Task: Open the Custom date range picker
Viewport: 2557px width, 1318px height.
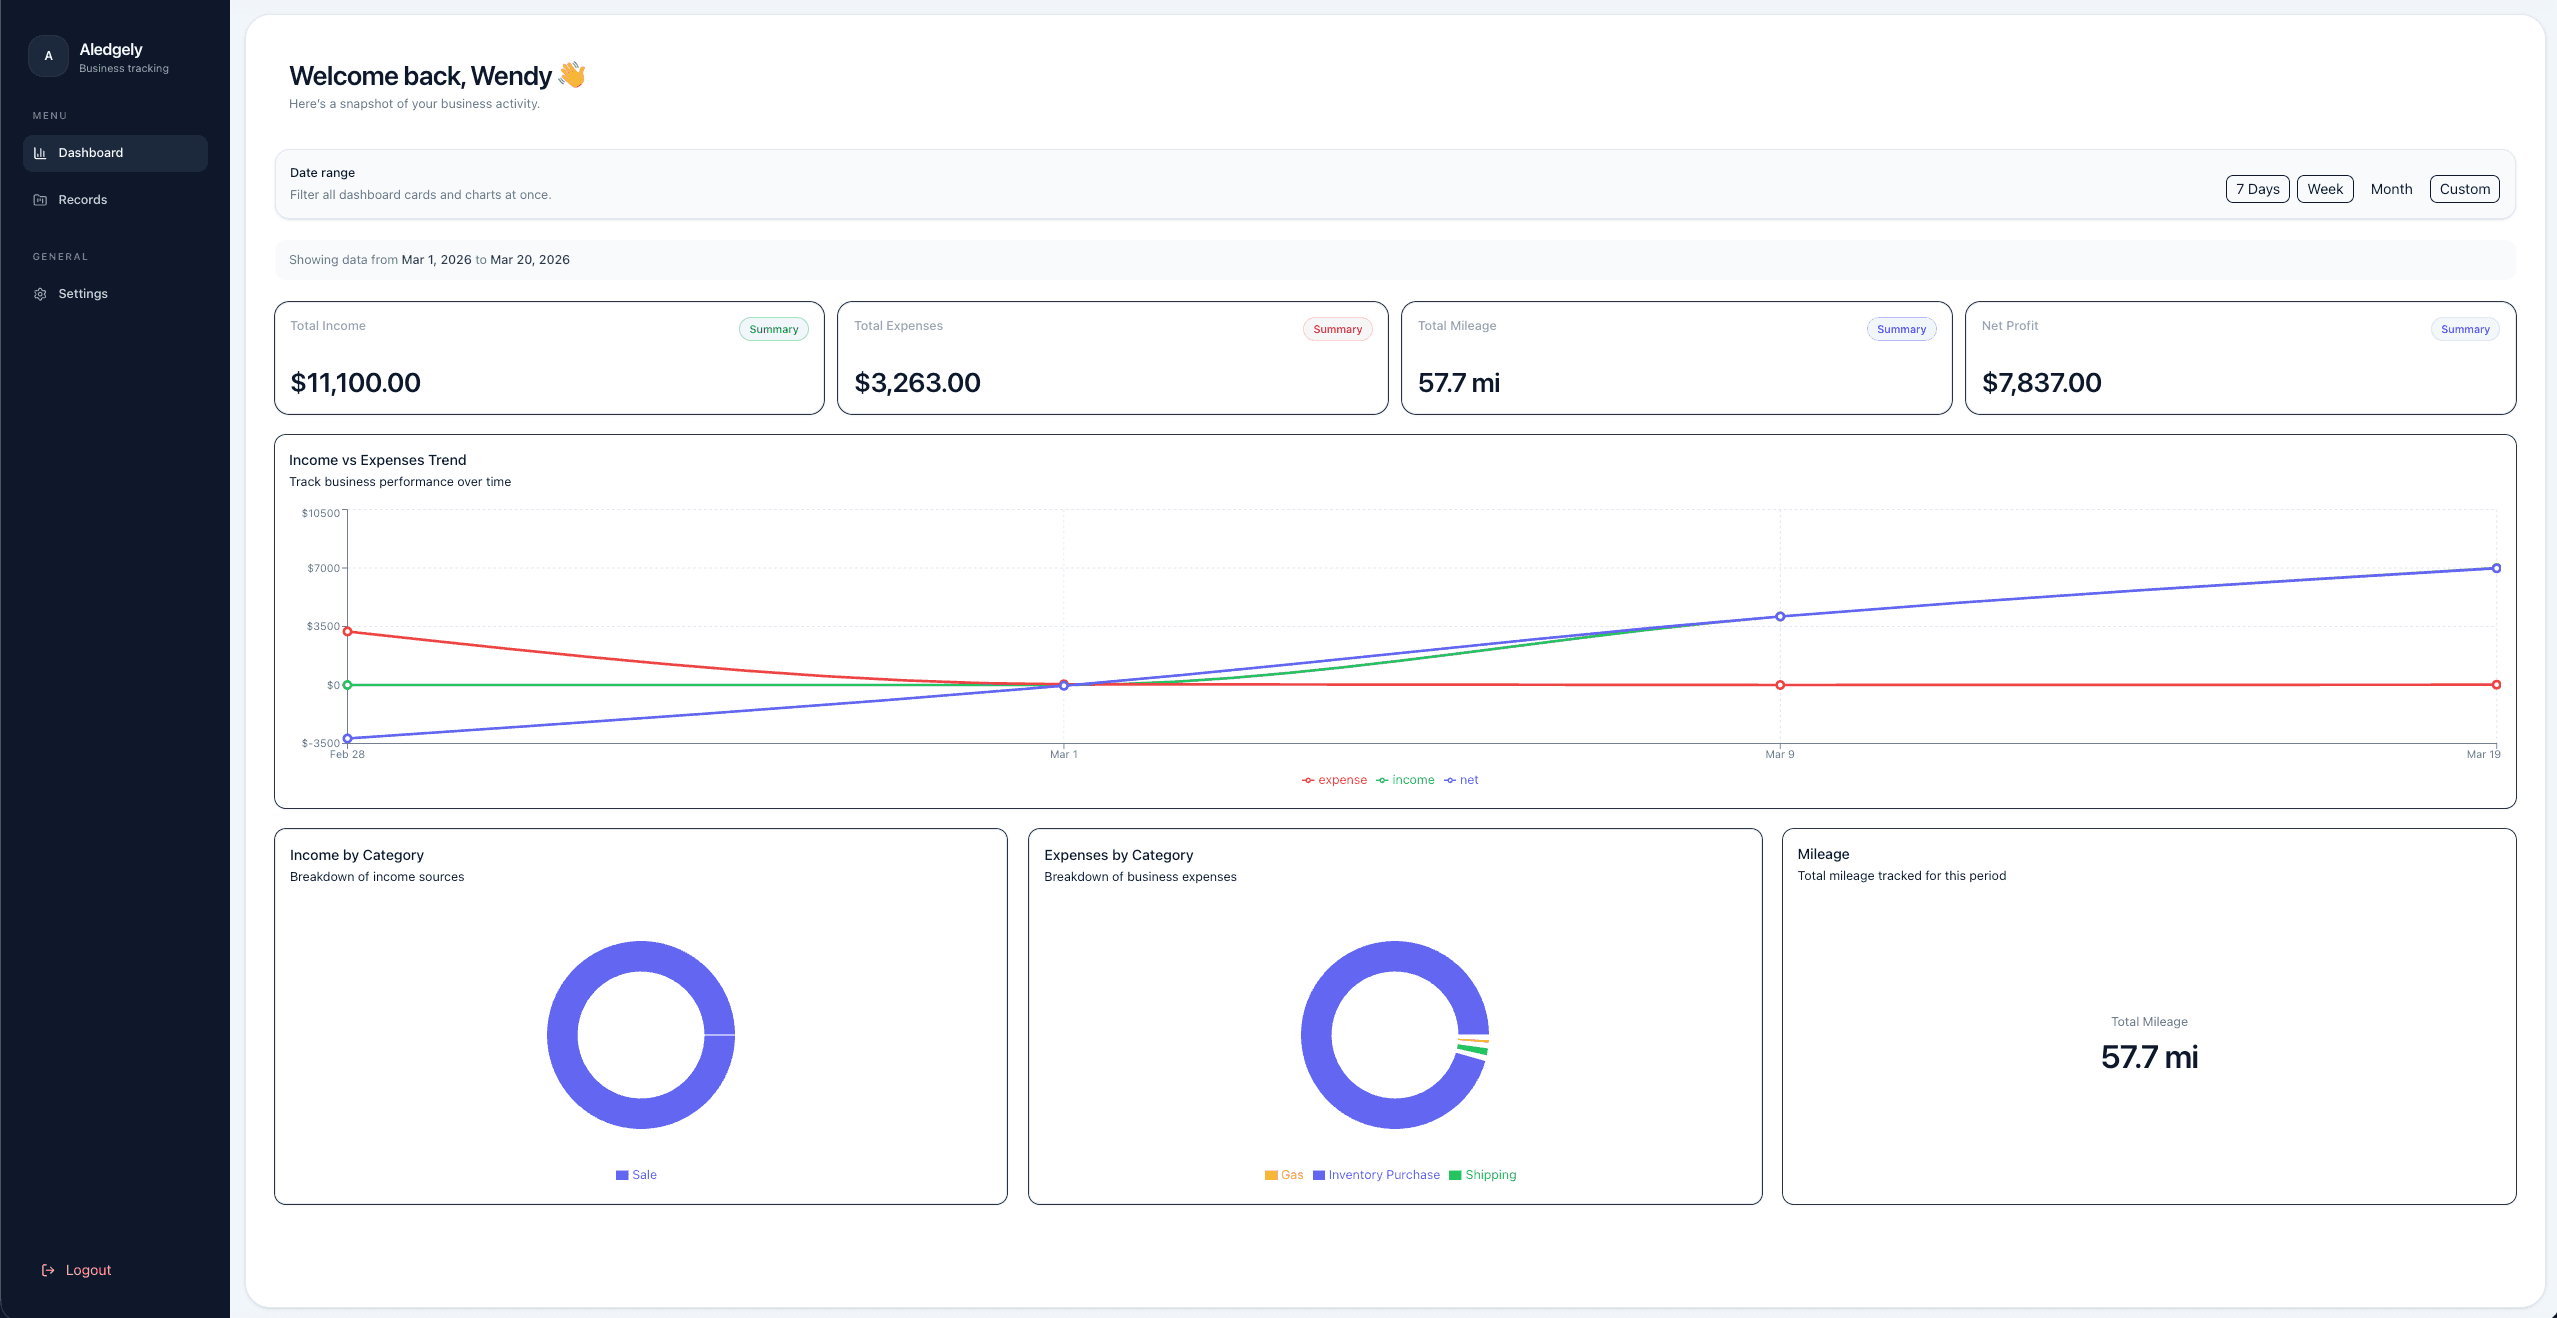Action: [2463, 189]
